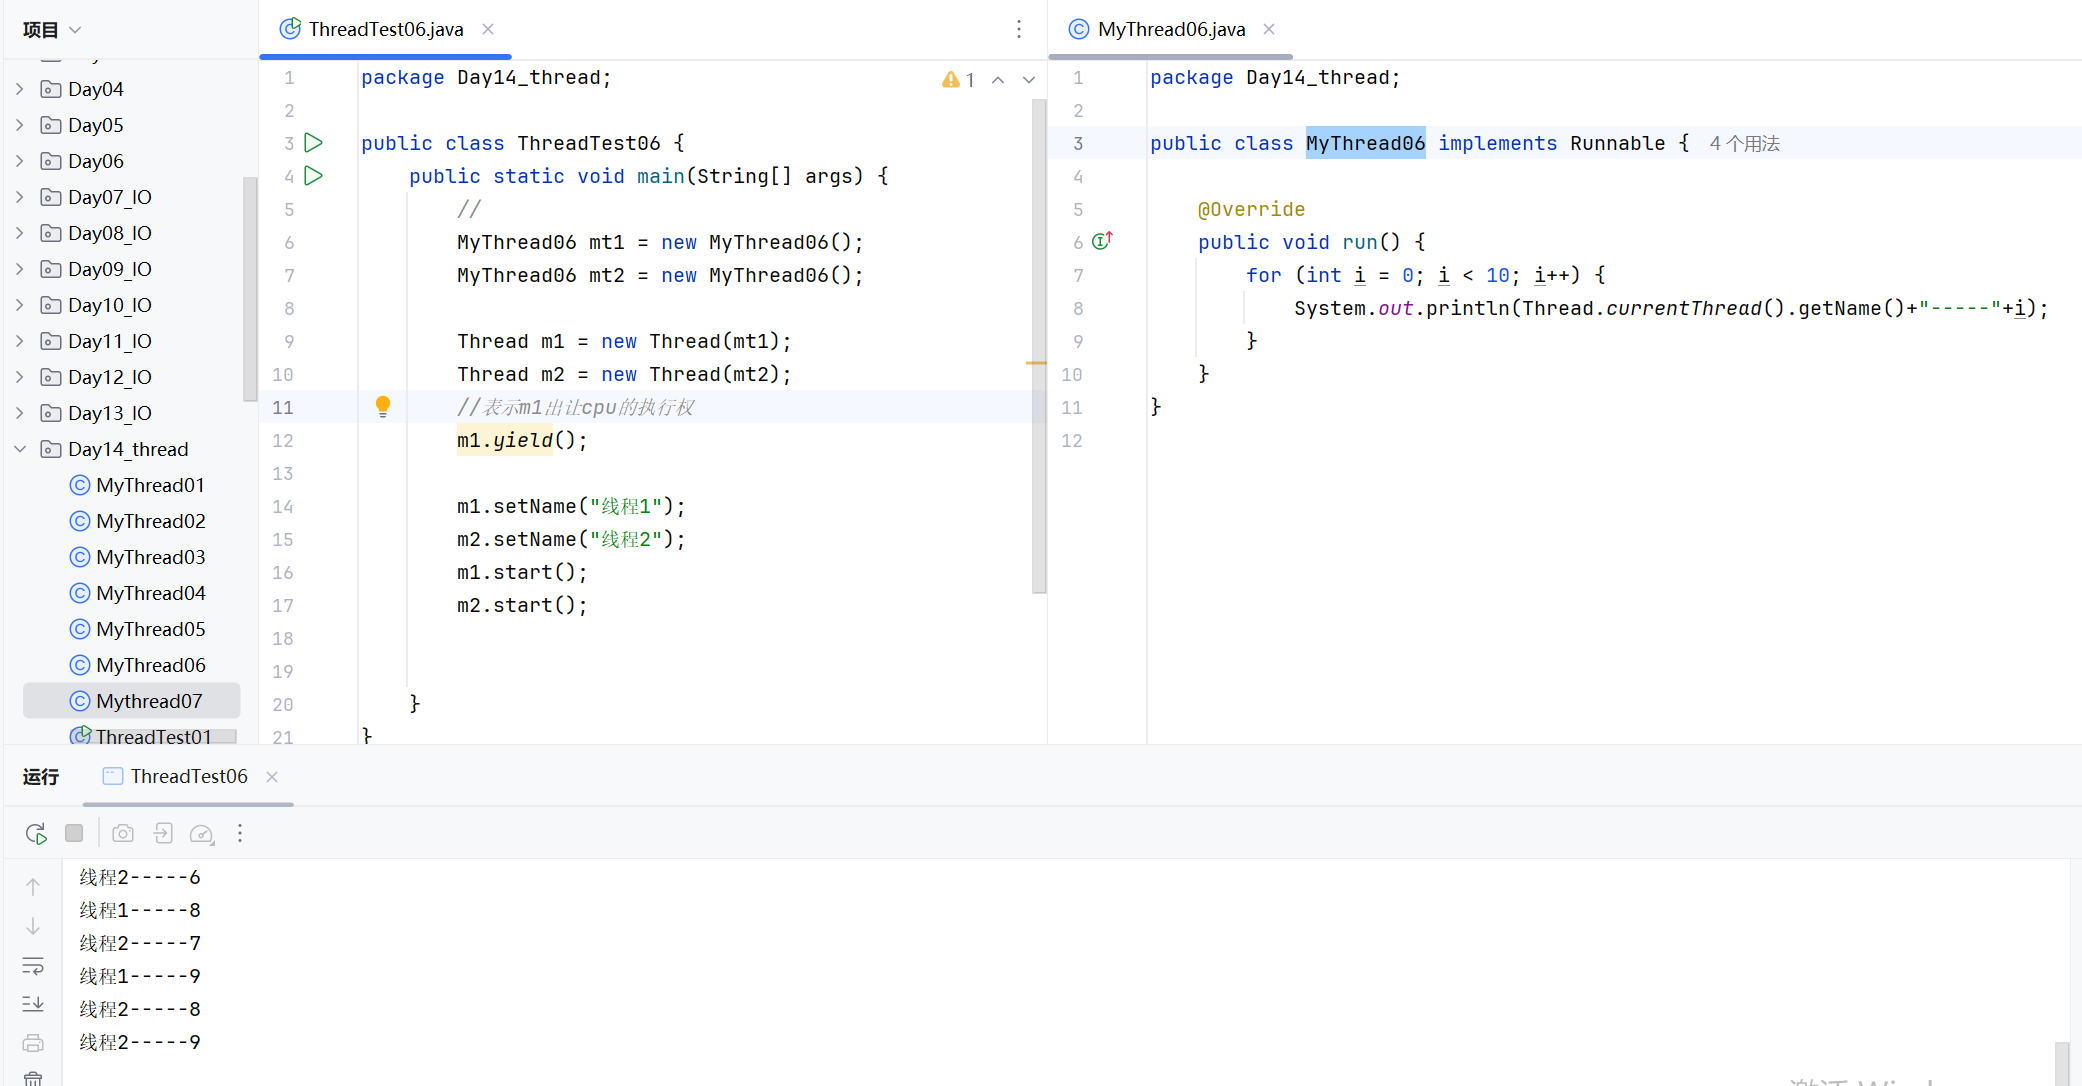Click the camera thread dump icon

(x=123, y=833)
